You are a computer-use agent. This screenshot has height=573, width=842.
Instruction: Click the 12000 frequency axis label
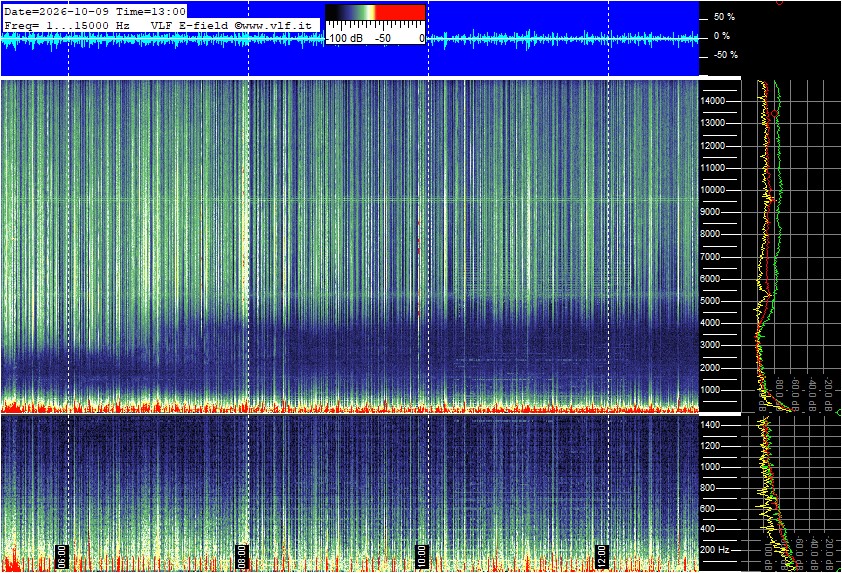pos(713,146)
